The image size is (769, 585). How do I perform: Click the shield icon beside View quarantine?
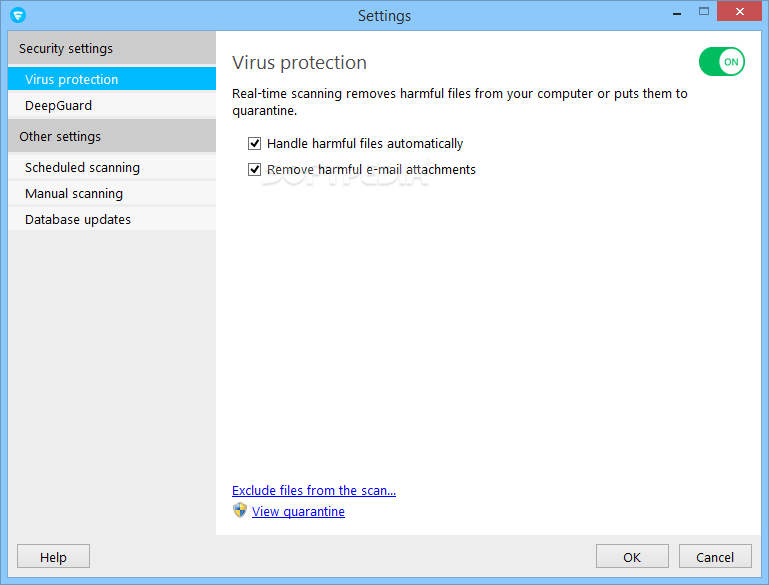click(x=240, y=510)
